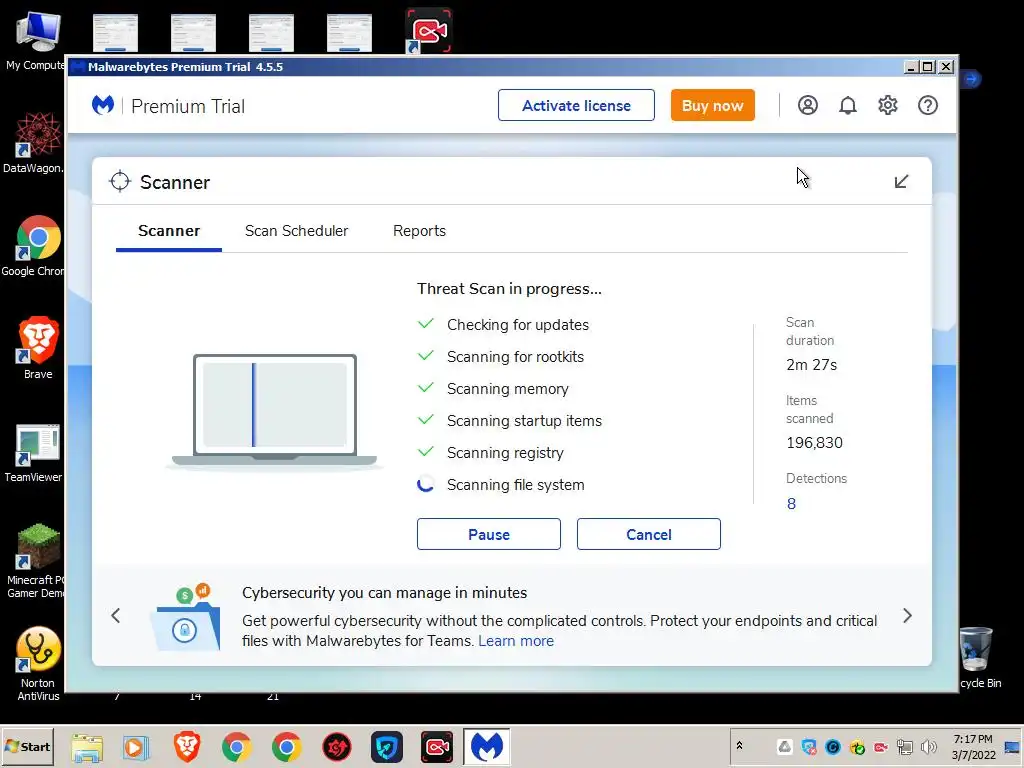Show hidden system tray icons
The height and width of the screenshot is (768, 1024).
point(739,745)
